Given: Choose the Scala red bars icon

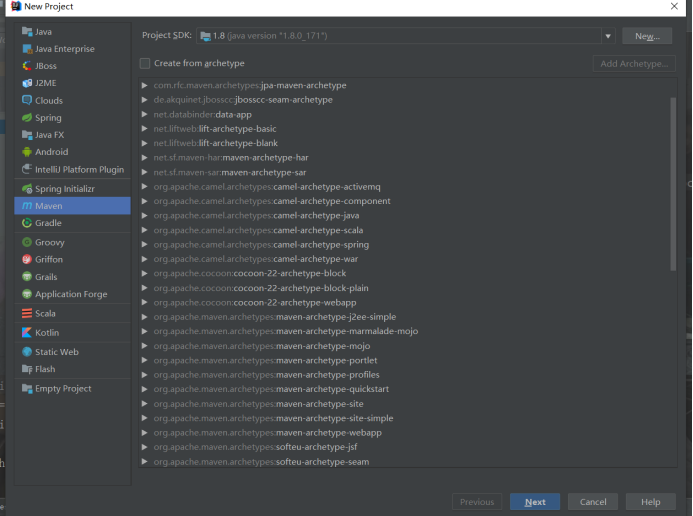Looking at the screenshot, I should [27, 313].
